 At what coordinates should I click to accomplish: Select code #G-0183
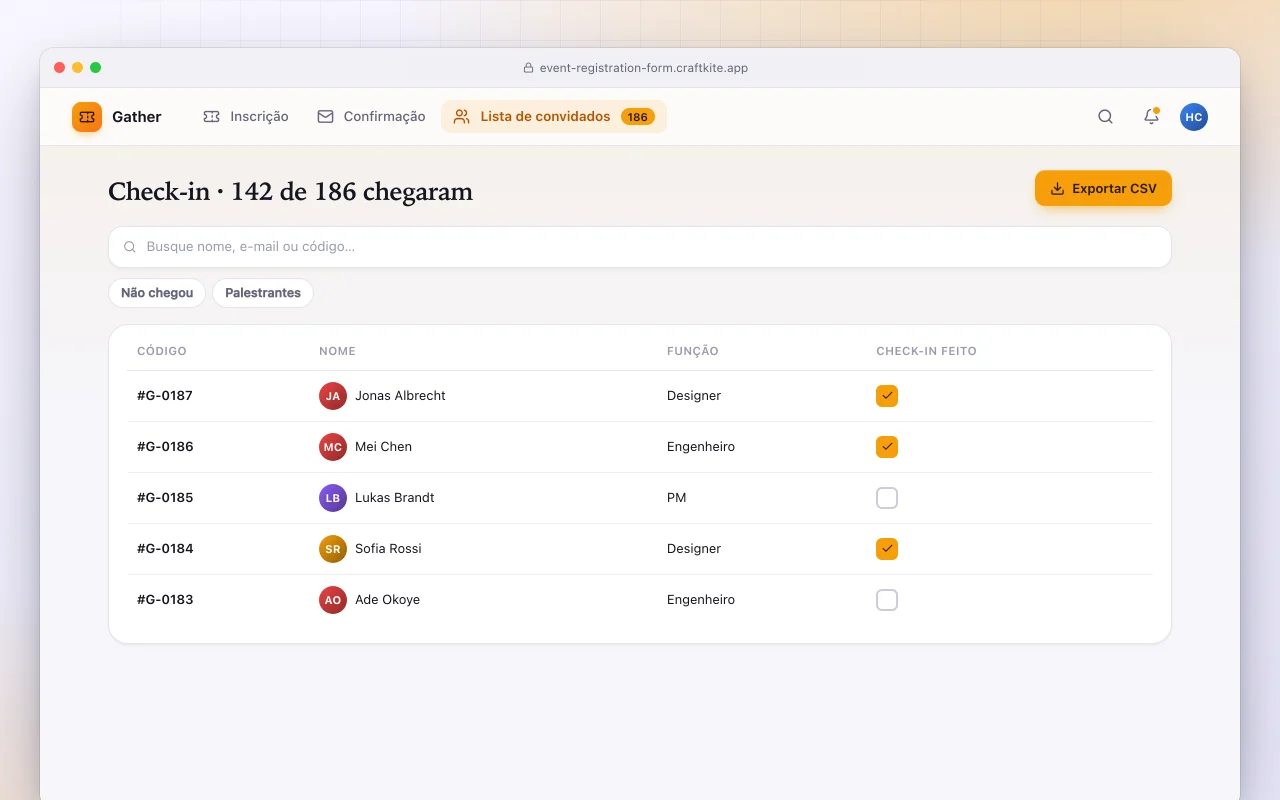click(x=165, y=600)
